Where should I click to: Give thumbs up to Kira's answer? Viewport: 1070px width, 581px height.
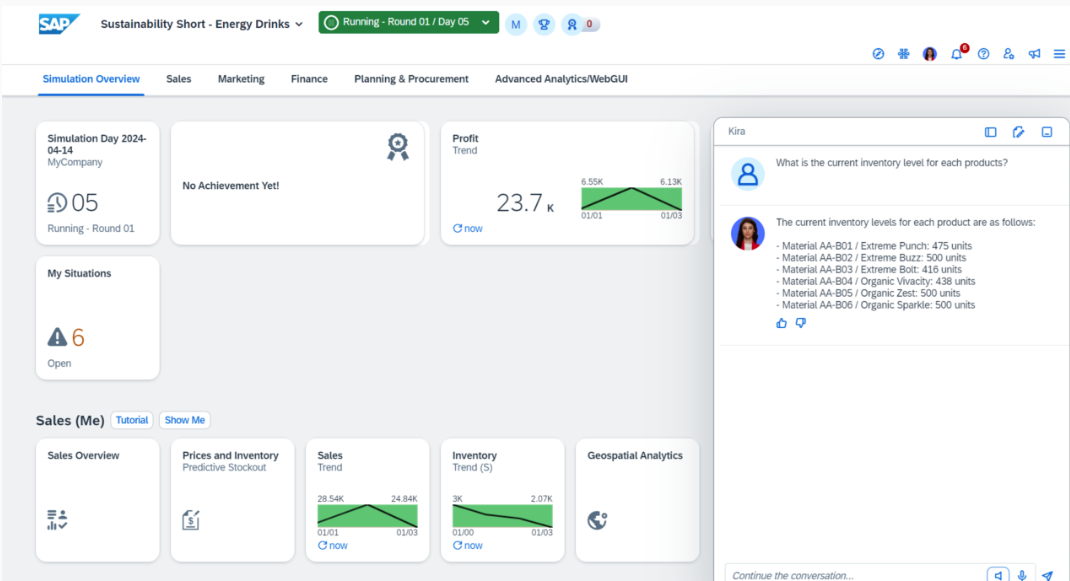pyautogui.click(x=781, y=323)
